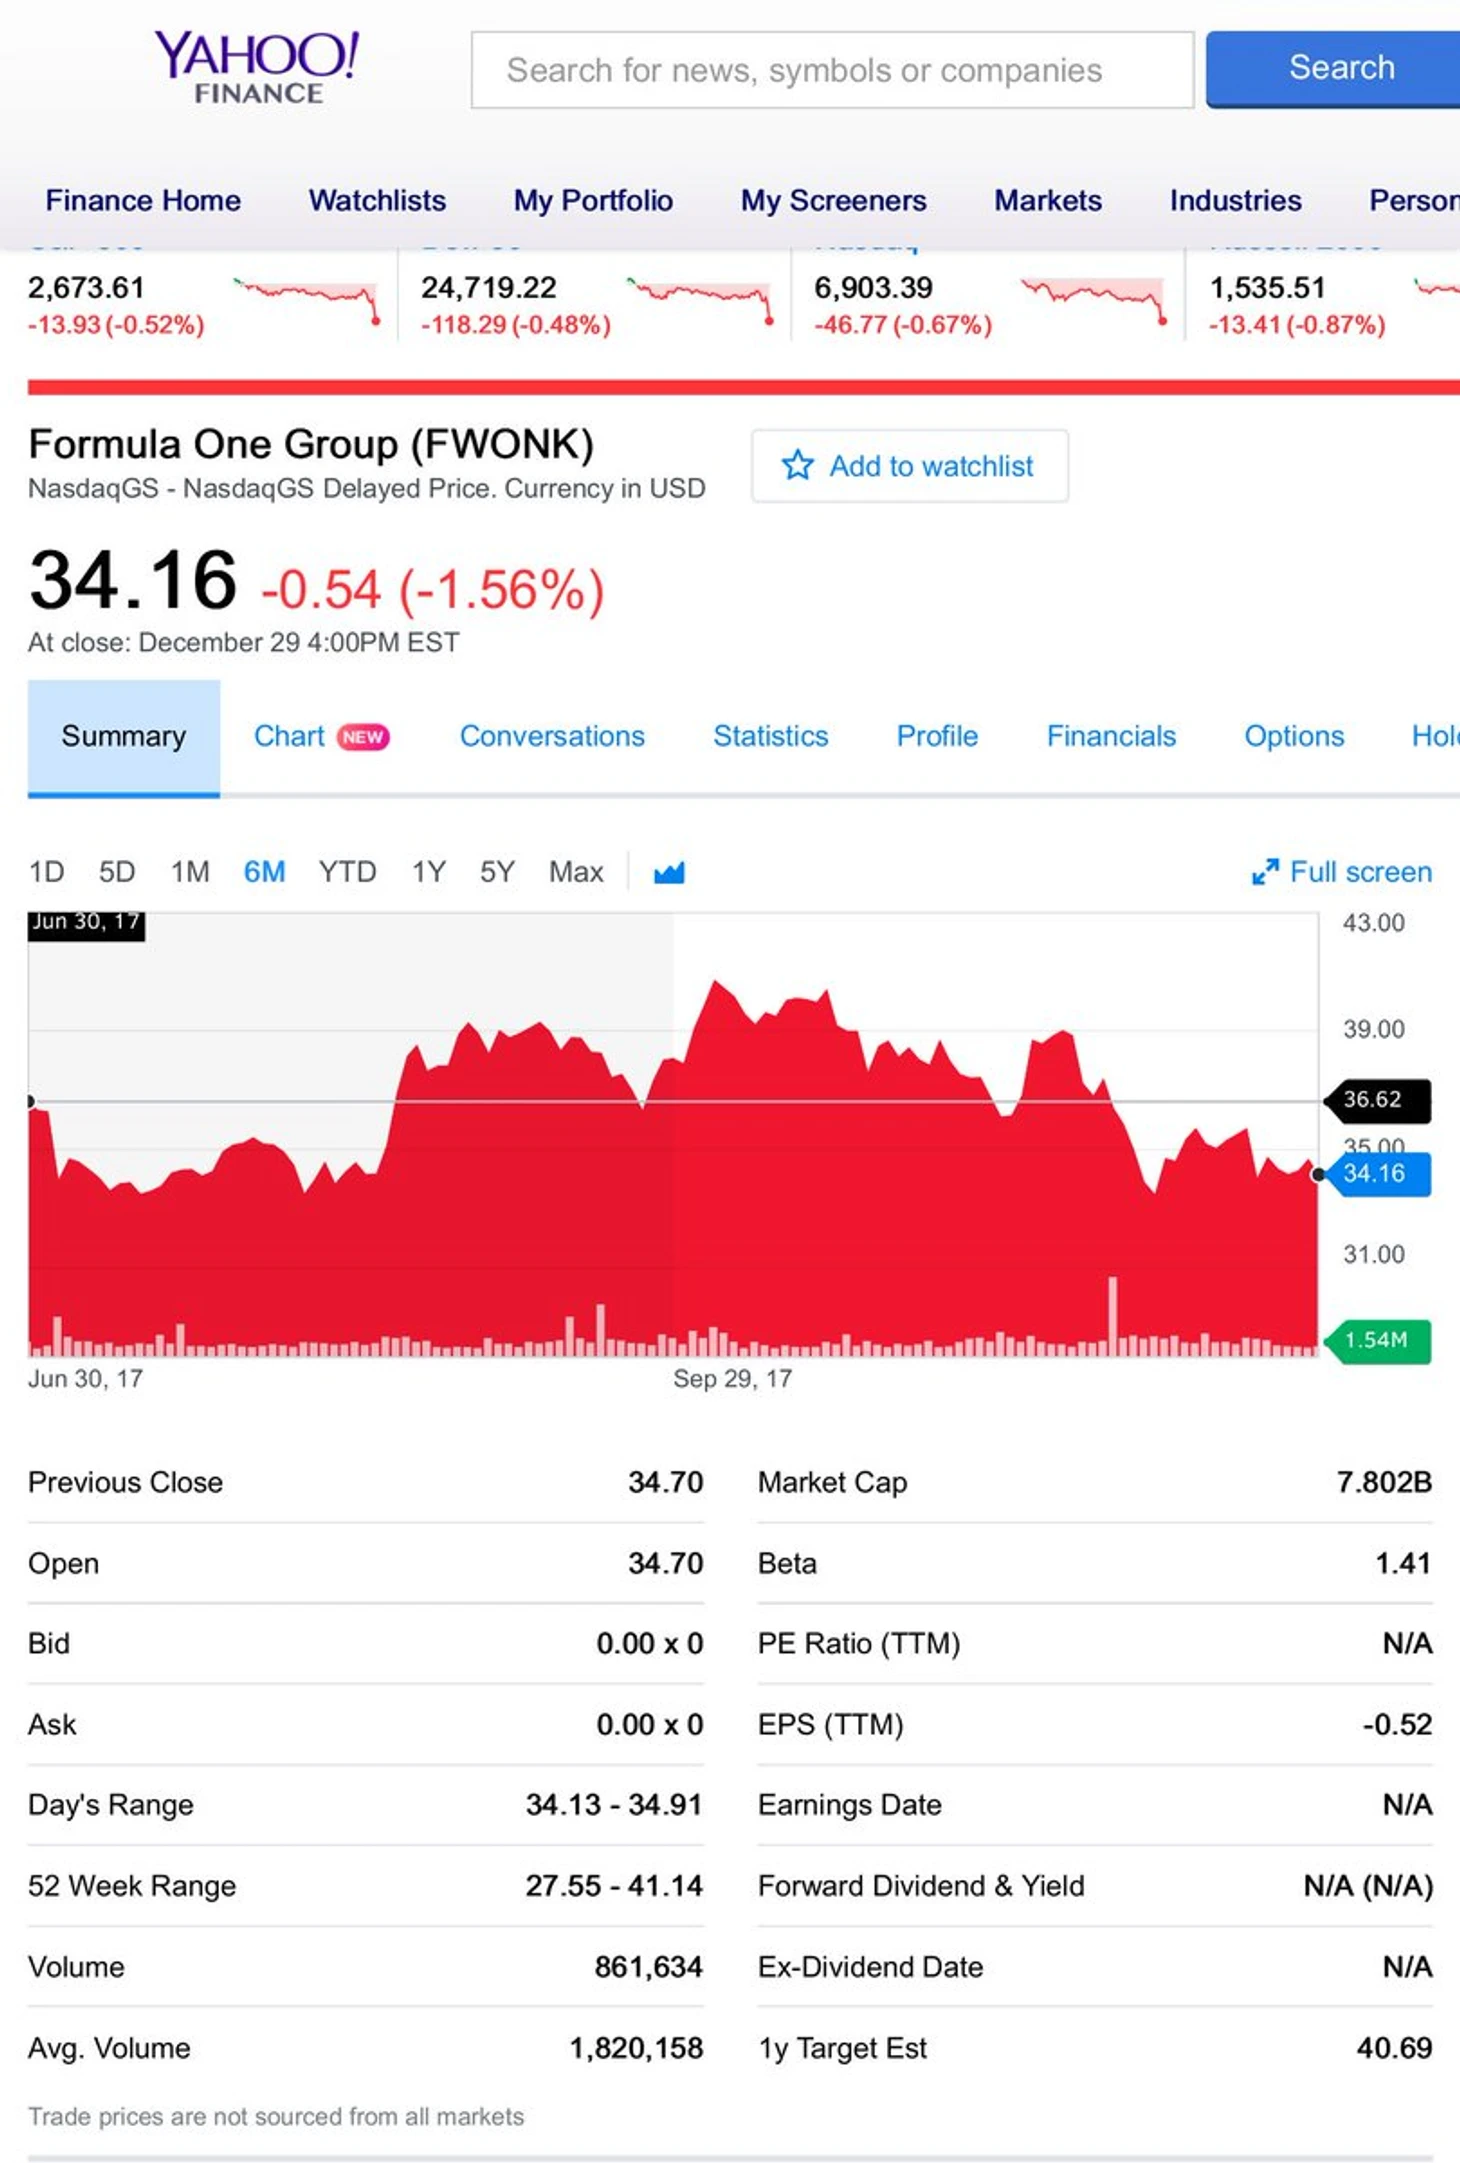The image size is (1460, 2163).
Task: Click the Jun 30, 17 chart date tooltip
Action: click(86, 924)
